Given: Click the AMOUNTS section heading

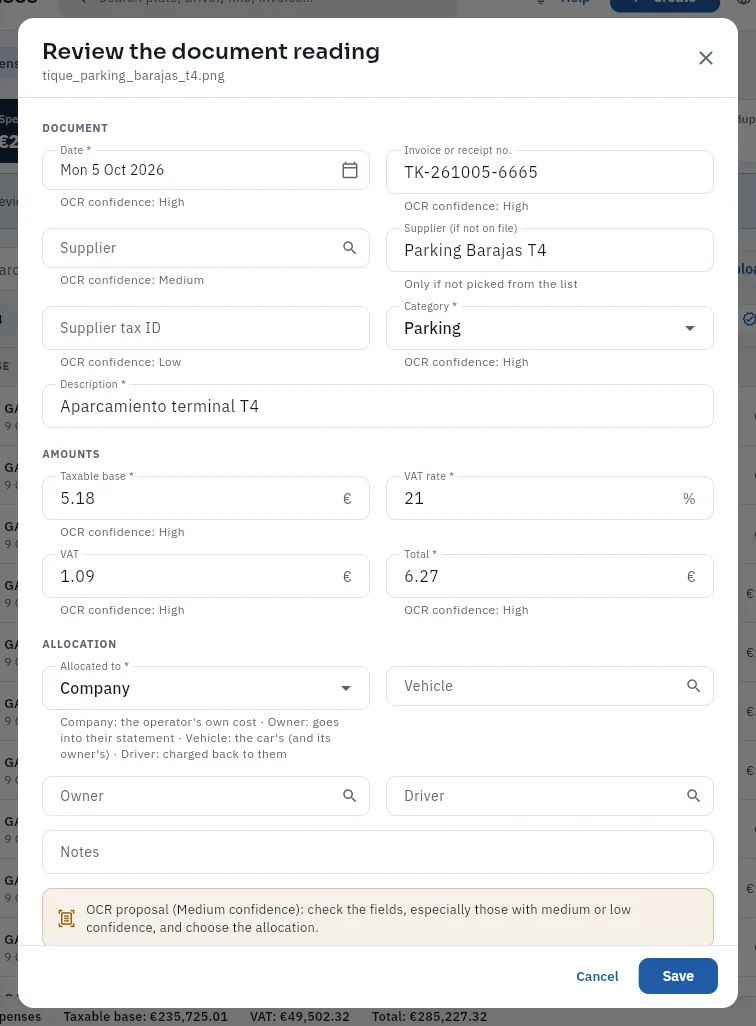Looking at the screenshot, I should [x=71, y=454].
